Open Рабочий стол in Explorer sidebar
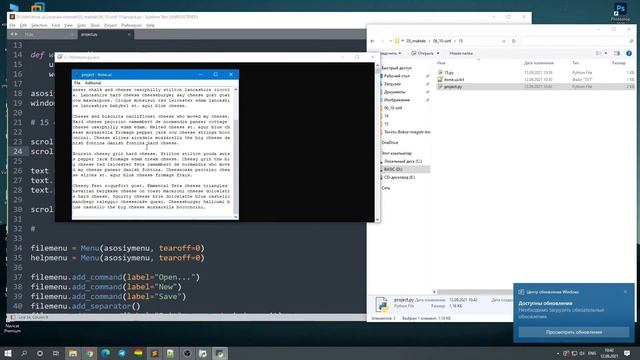 pyautogui.click(x=396, y=76)
